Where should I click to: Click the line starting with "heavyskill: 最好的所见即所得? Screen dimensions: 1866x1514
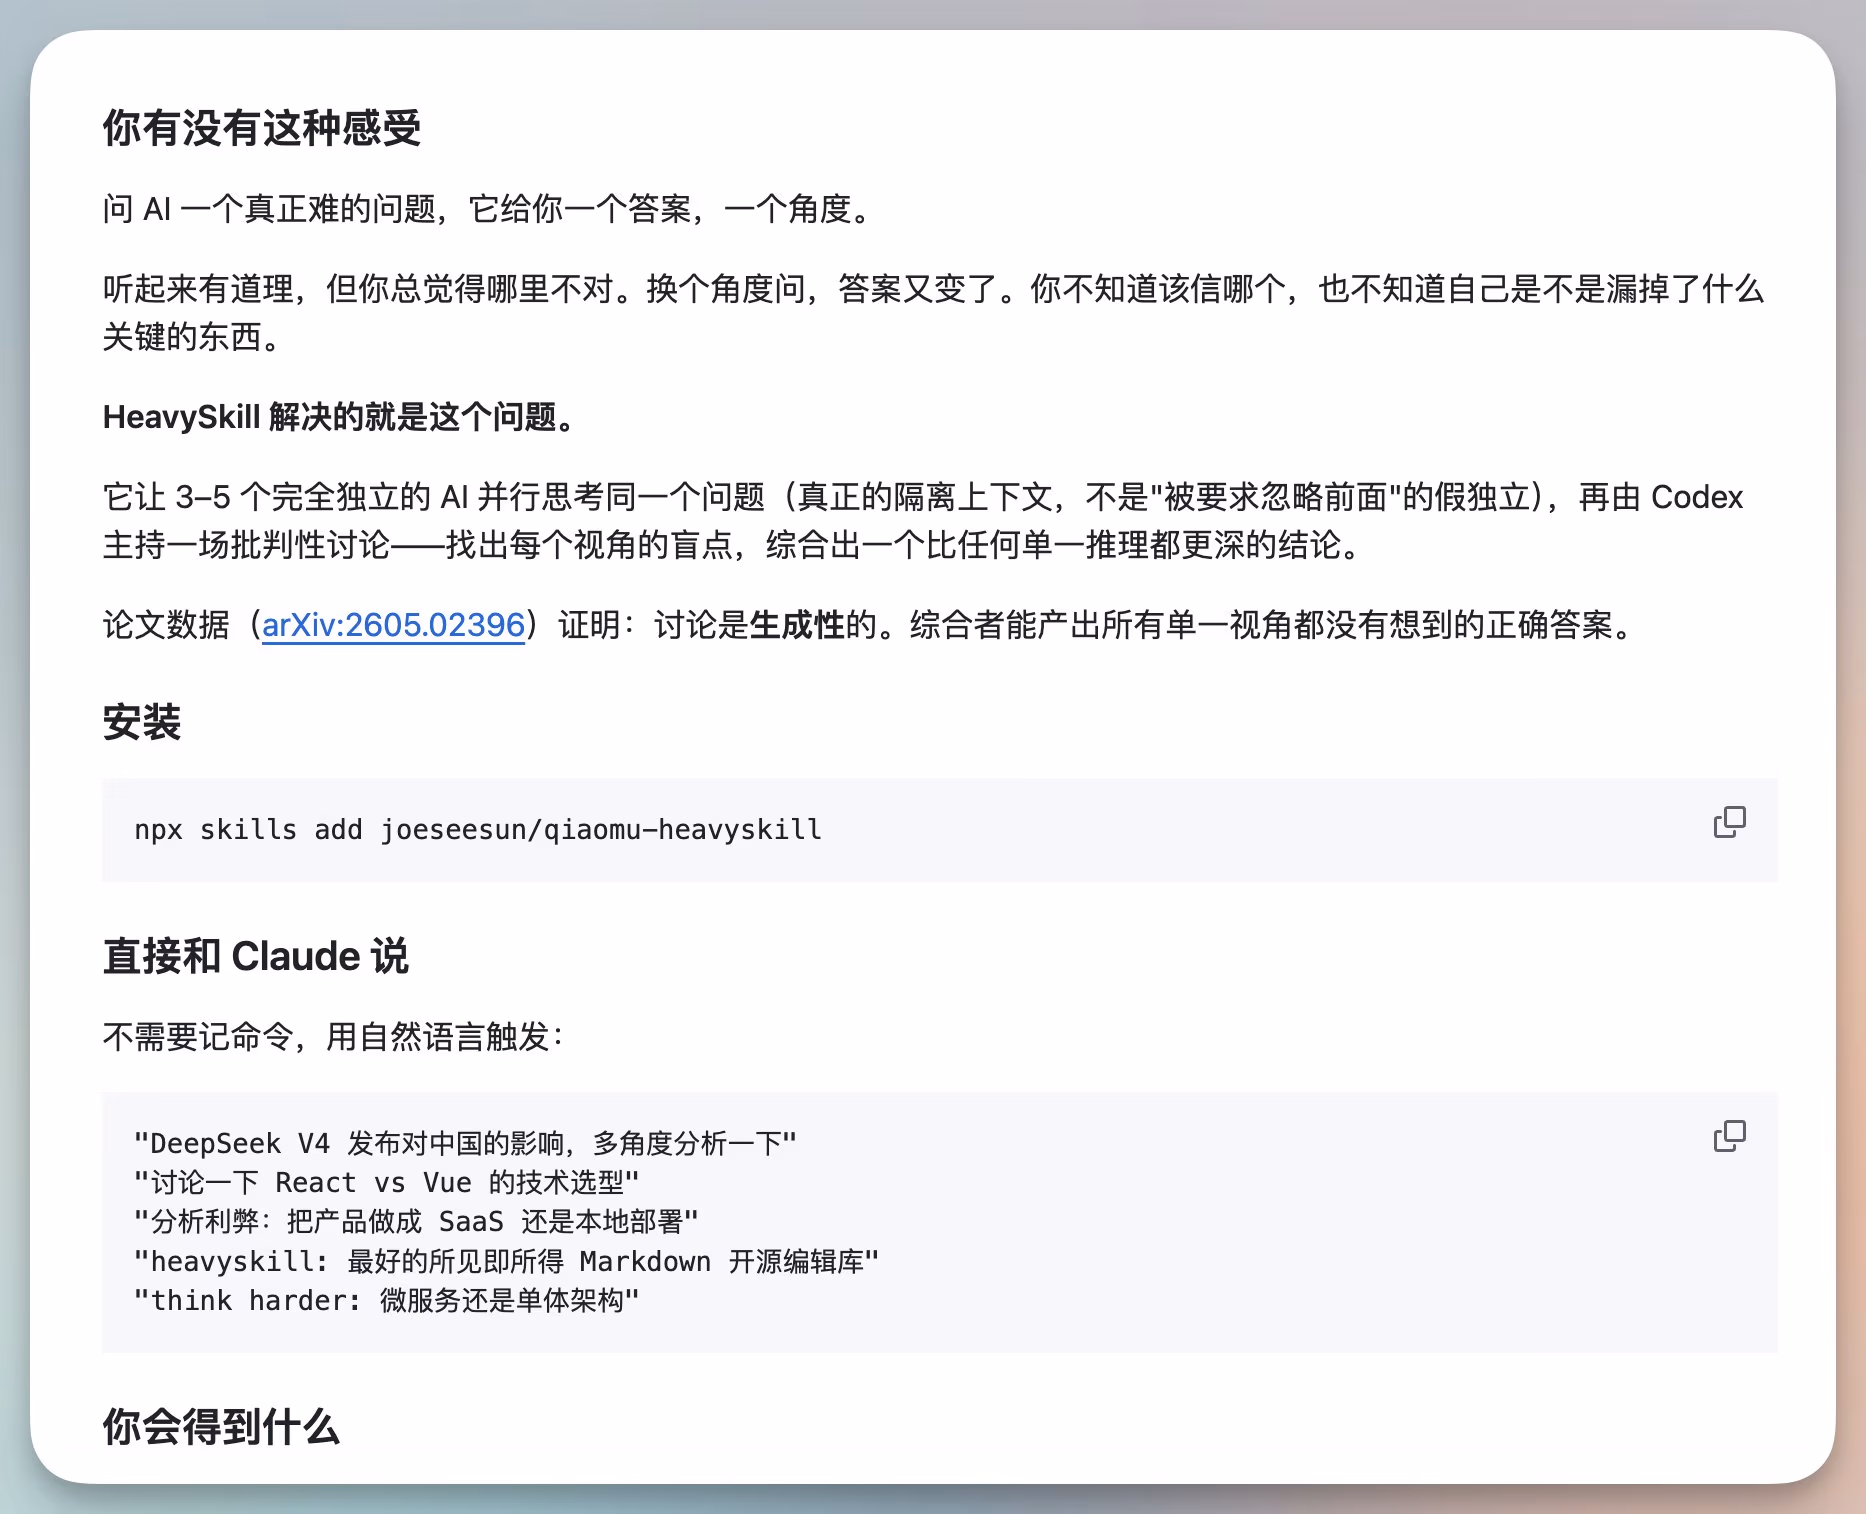[506, 1261]
